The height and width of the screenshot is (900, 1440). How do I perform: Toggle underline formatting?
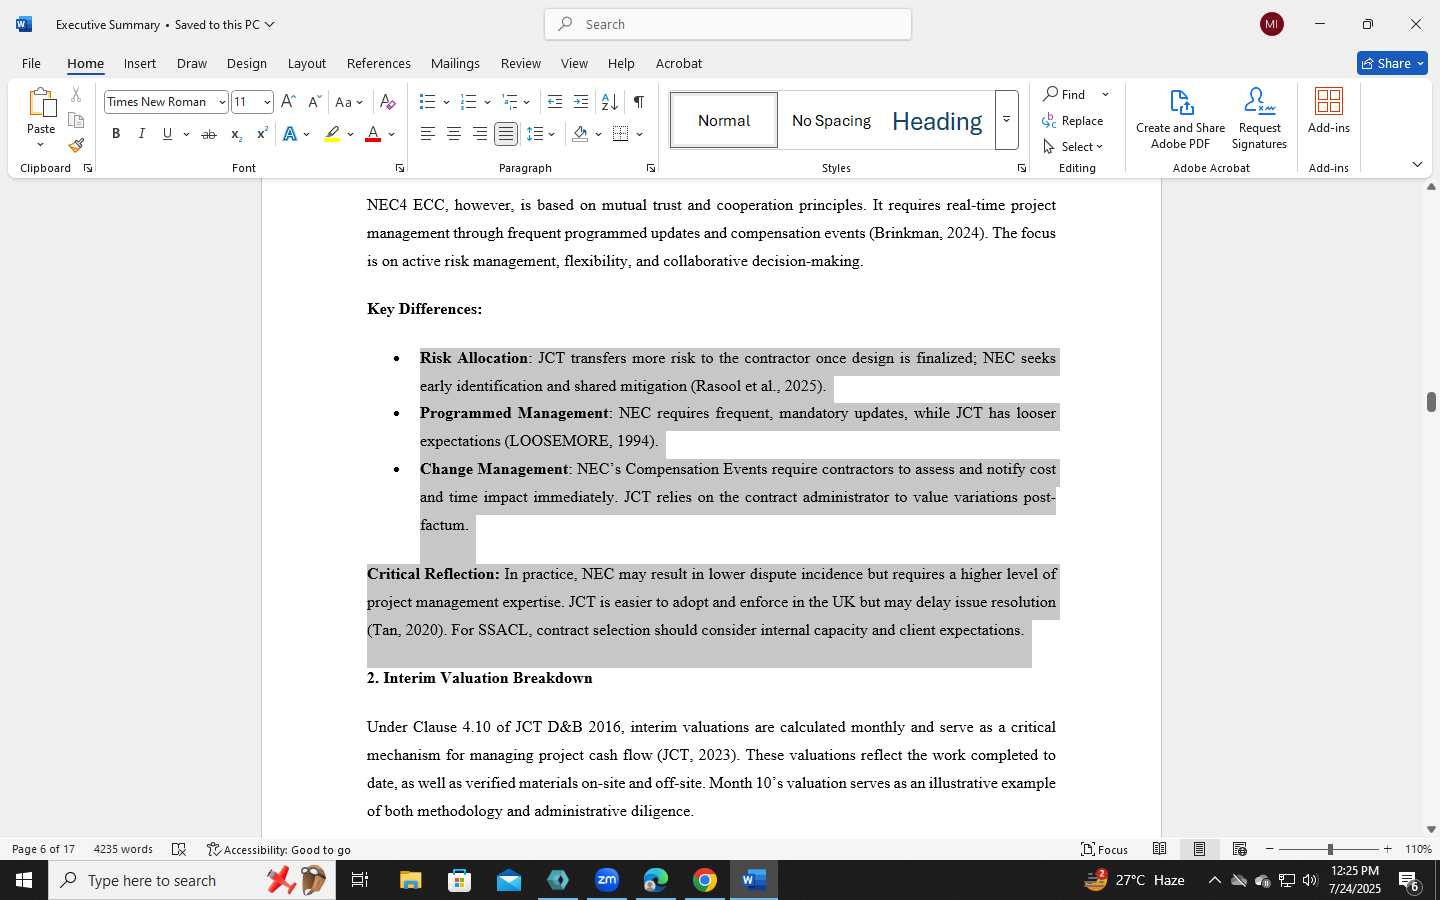pos(167,134)
